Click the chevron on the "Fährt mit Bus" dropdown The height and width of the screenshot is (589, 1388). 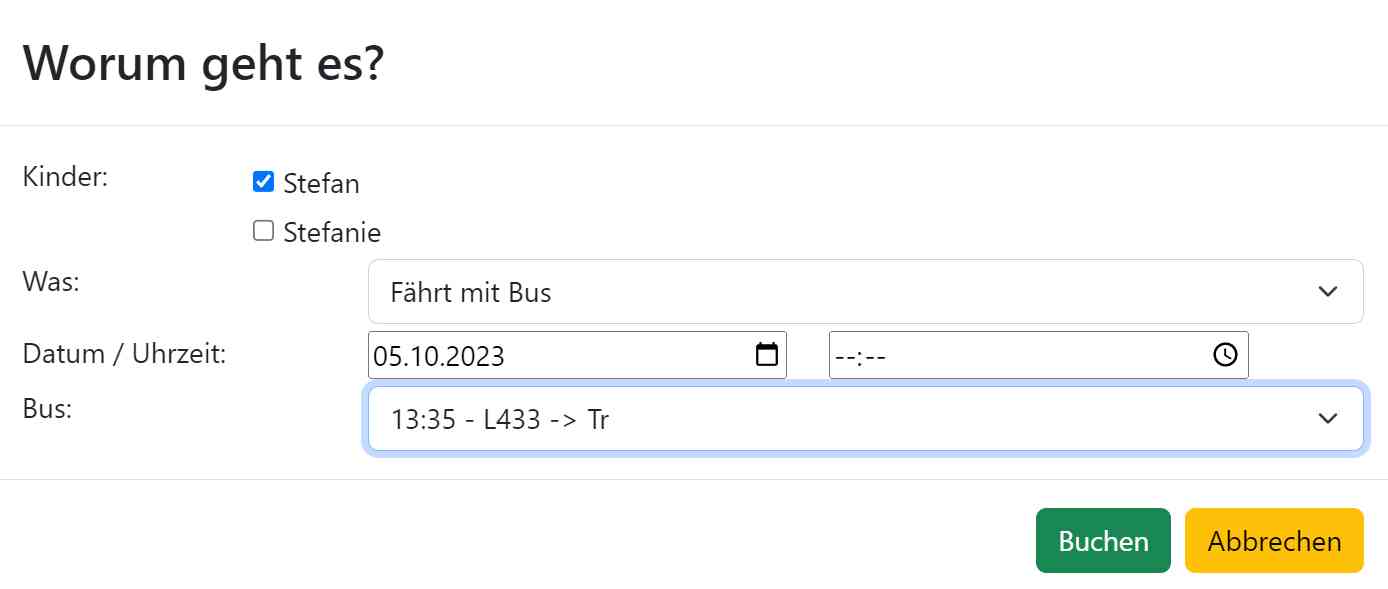(1328, 291)
